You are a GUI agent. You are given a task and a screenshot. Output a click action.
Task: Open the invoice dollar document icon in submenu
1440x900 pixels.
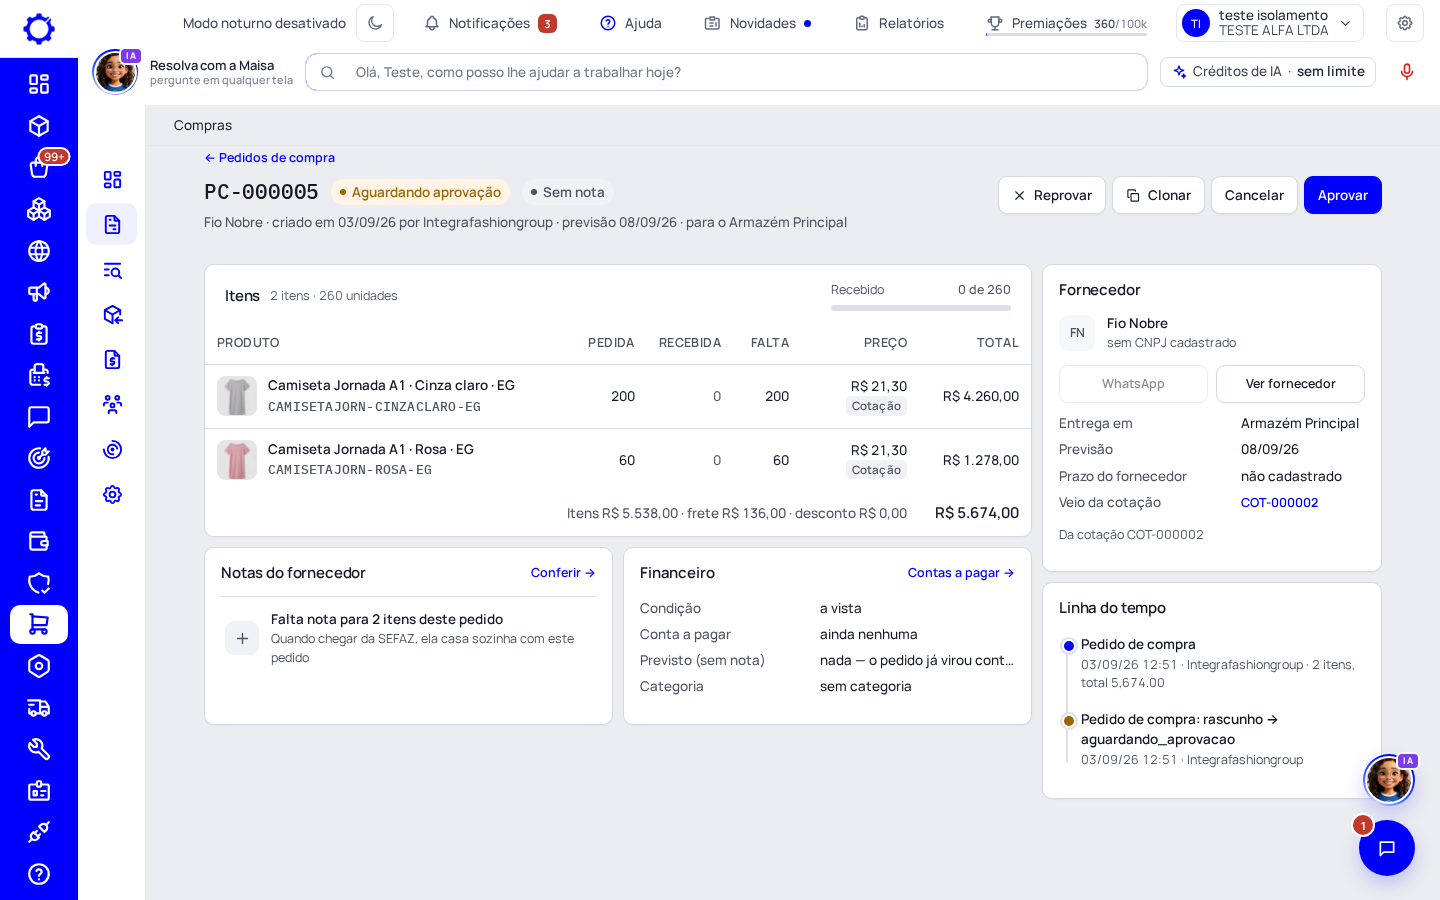click(112, 359)
